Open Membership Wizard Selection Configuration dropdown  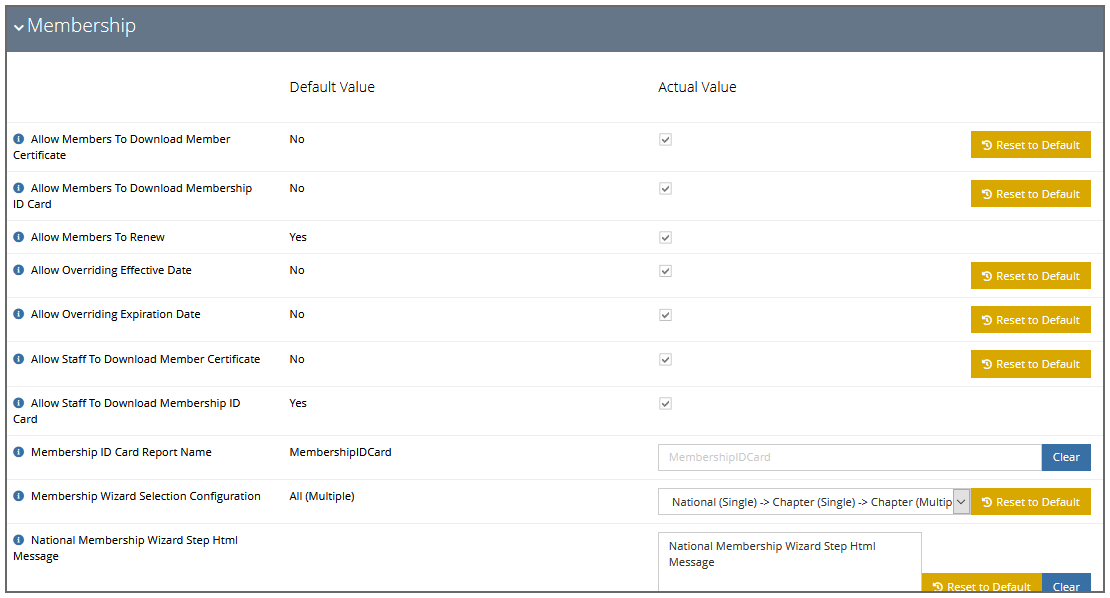(814, 502)
